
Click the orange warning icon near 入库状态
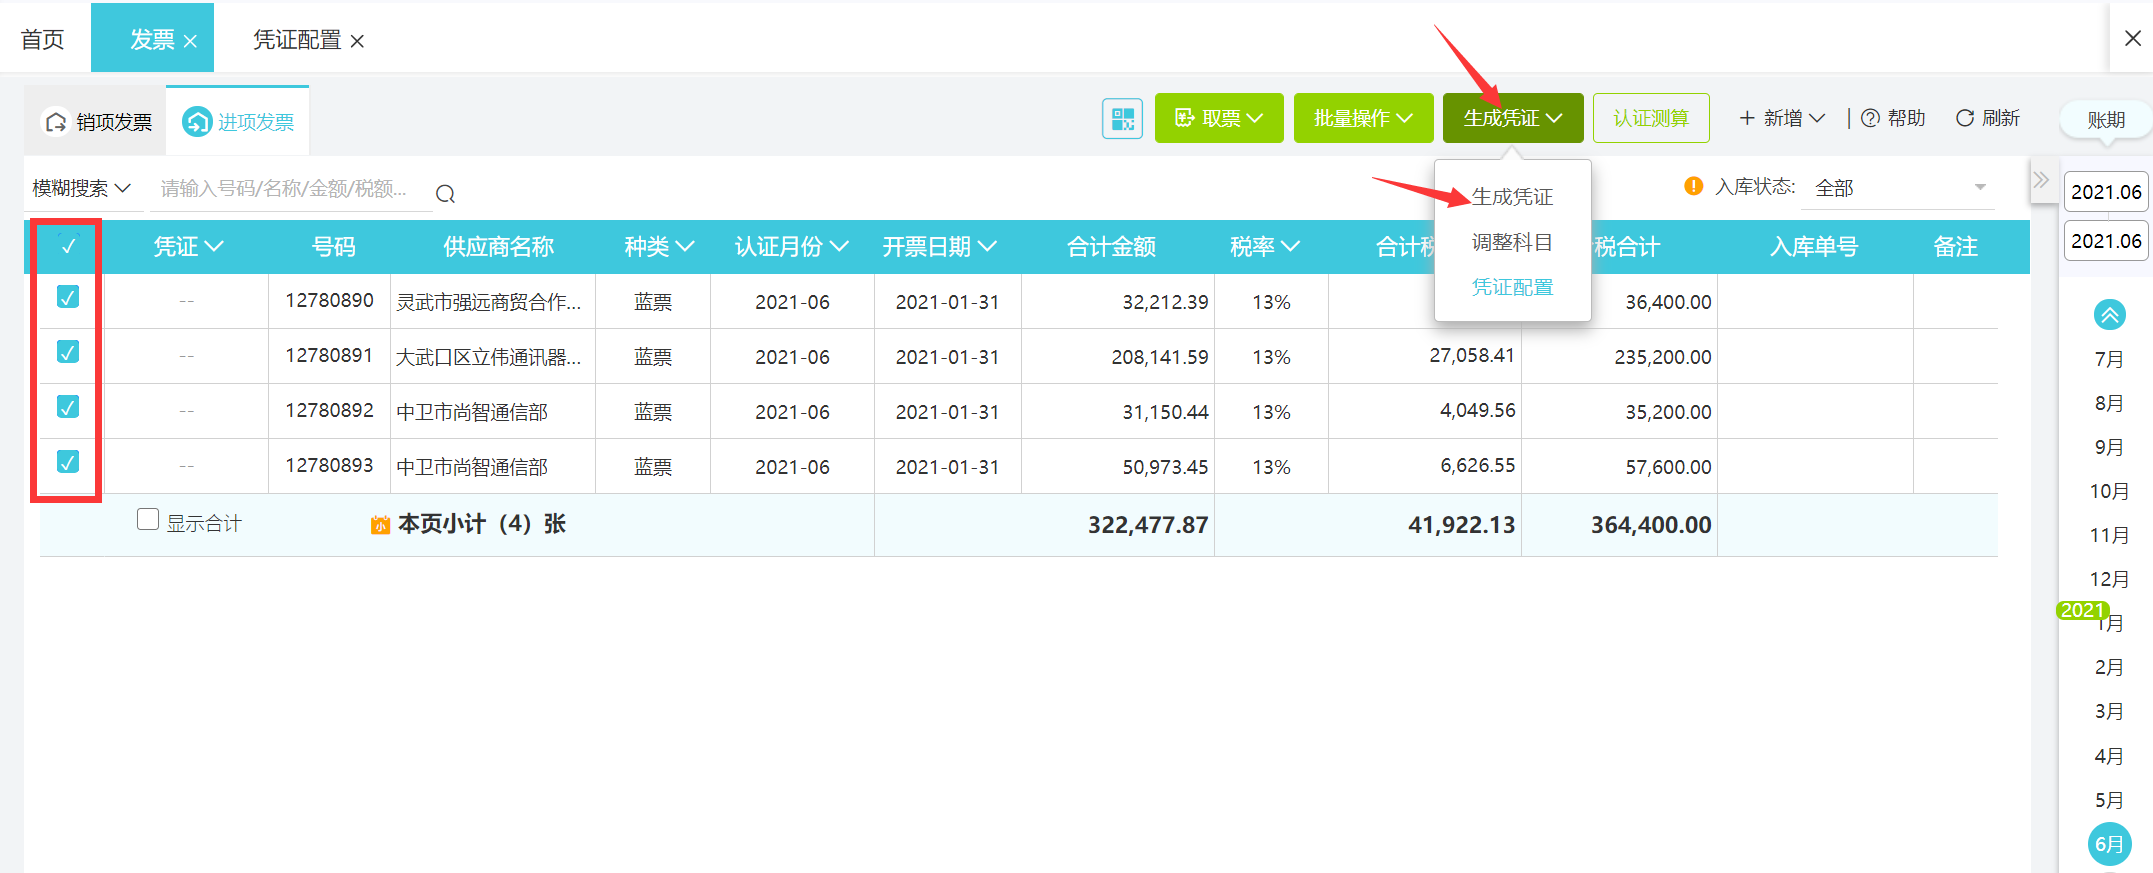[1693, 186]
